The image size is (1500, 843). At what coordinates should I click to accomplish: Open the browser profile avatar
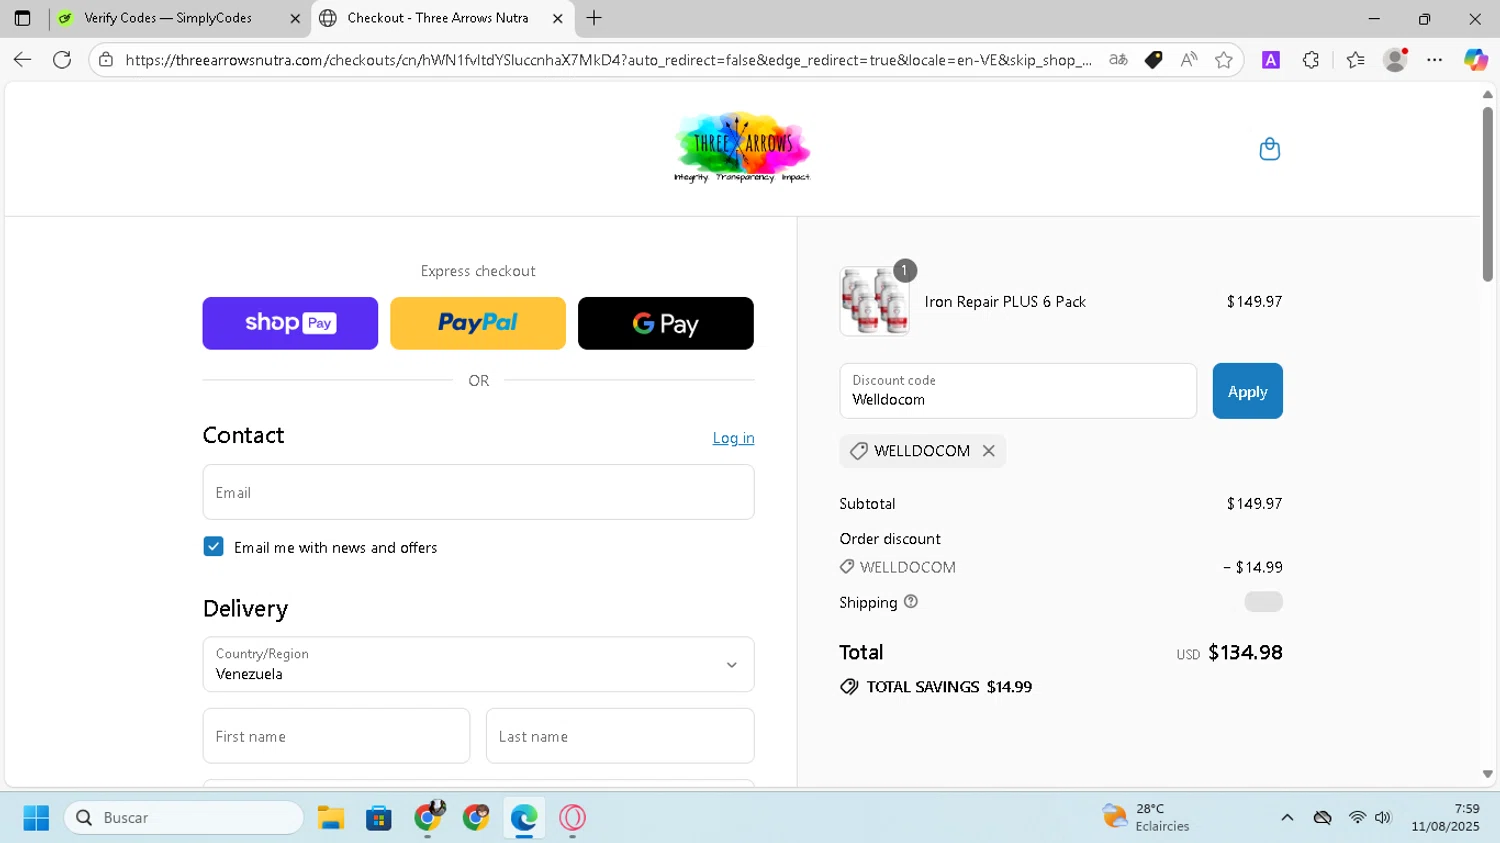click(x=1395, y=60)
